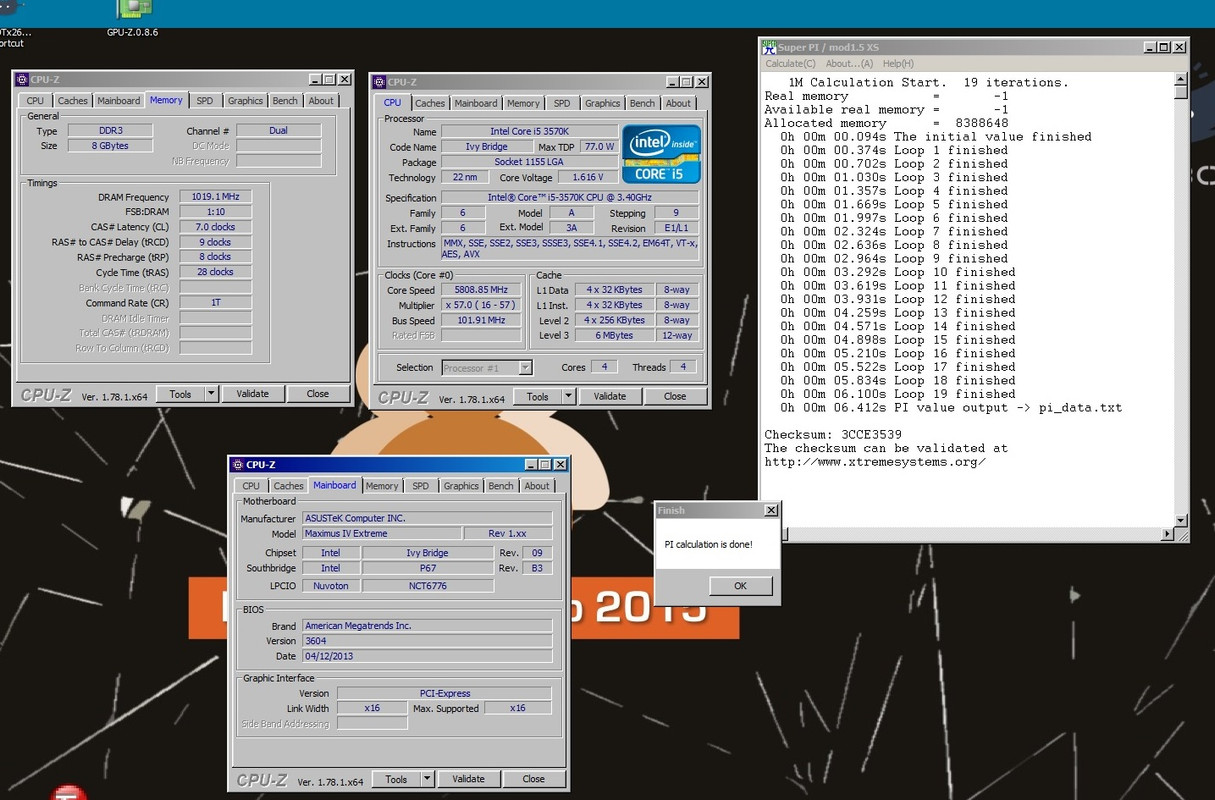Open Help(H) menu in Super PI
The height and width of the screenshot is (800, 1215).
point(898,64)
